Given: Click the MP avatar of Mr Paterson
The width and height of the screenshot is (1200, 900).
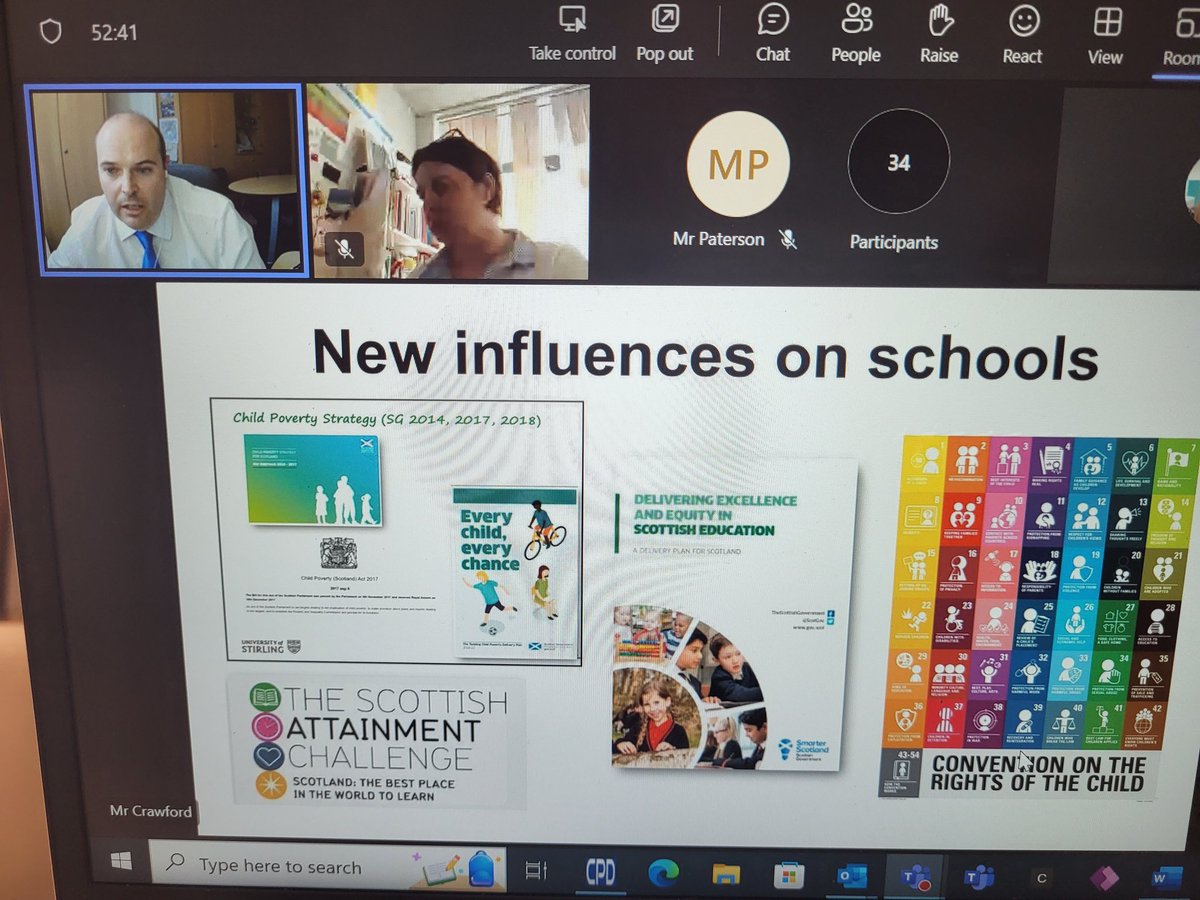Looking at the screenshot, I should [738, 163].
